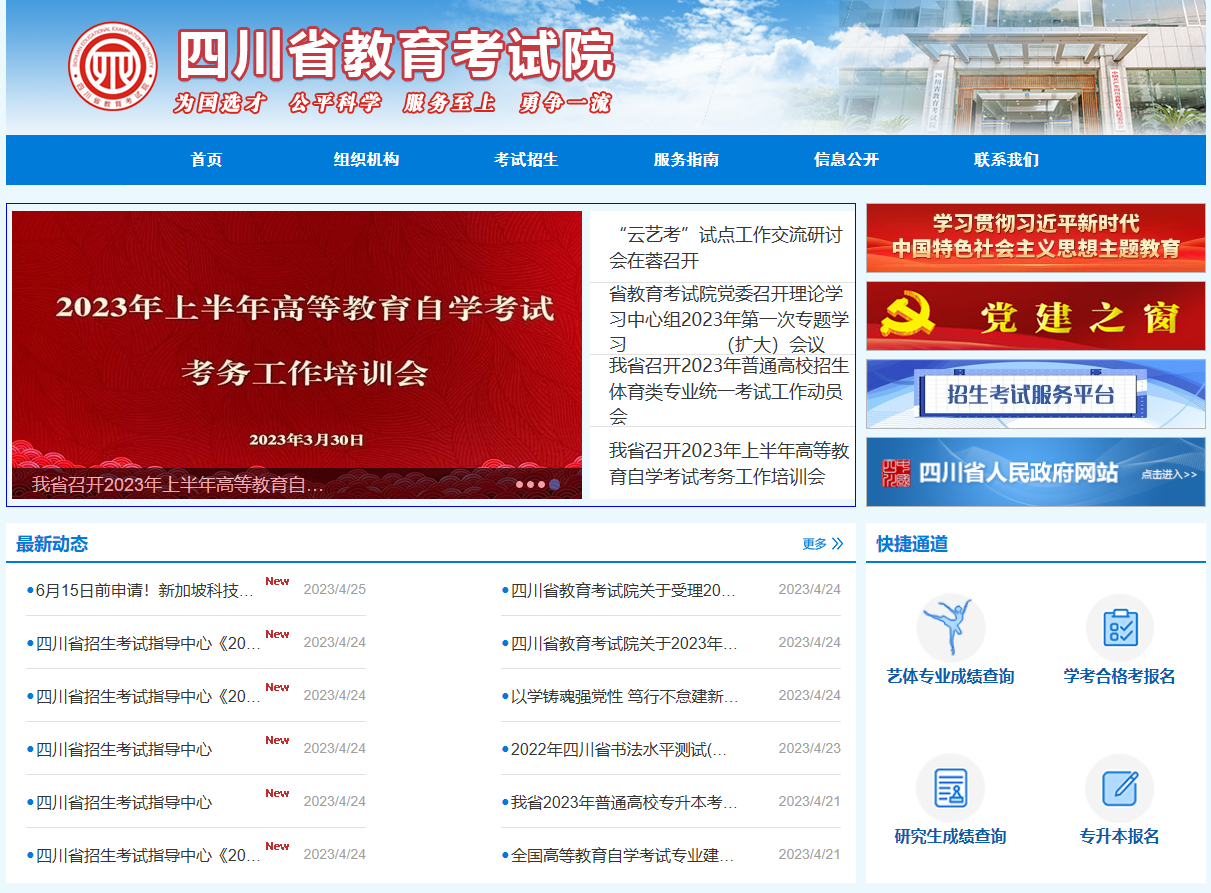
Task: Open news 全国高等教育自学考试专业建…
Action: (x=622, y=855)
